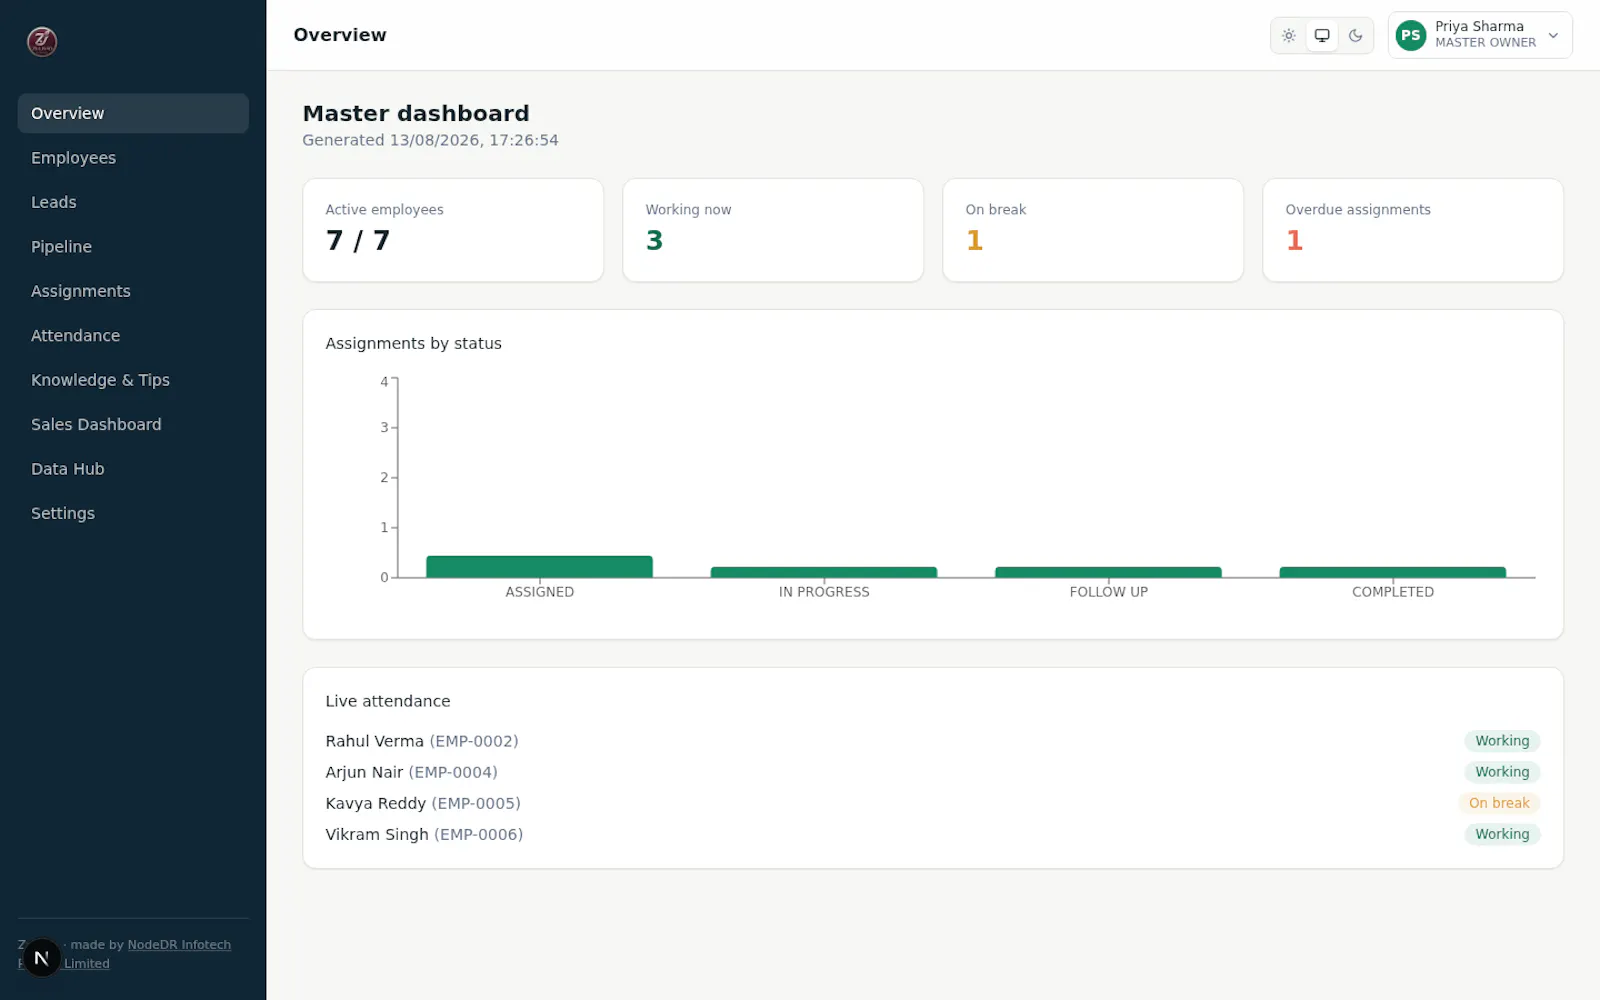Switch to light theme sun icon
Image resolution: width=1600 pixels, height=1000 pixels.
point(1289,35)
